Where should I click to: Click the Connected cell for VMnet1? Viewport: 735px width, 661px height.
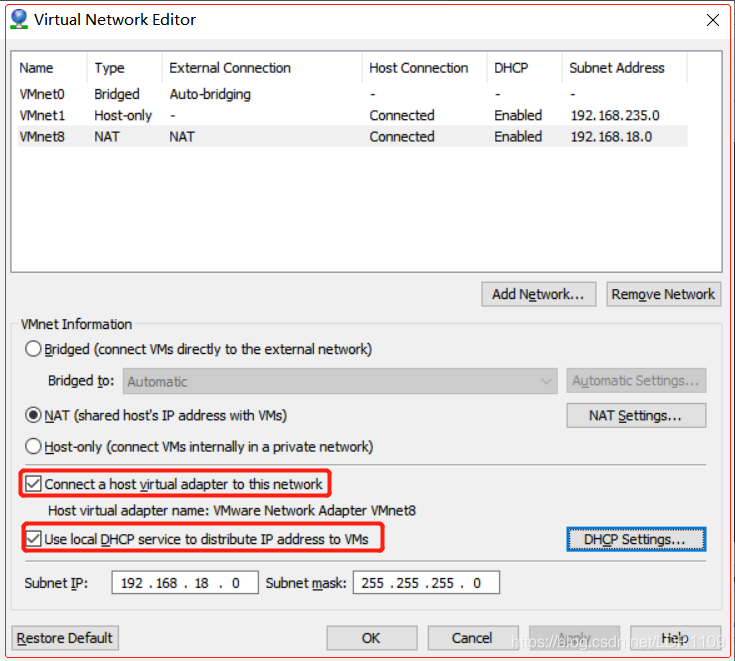click(x=402, y=115)
